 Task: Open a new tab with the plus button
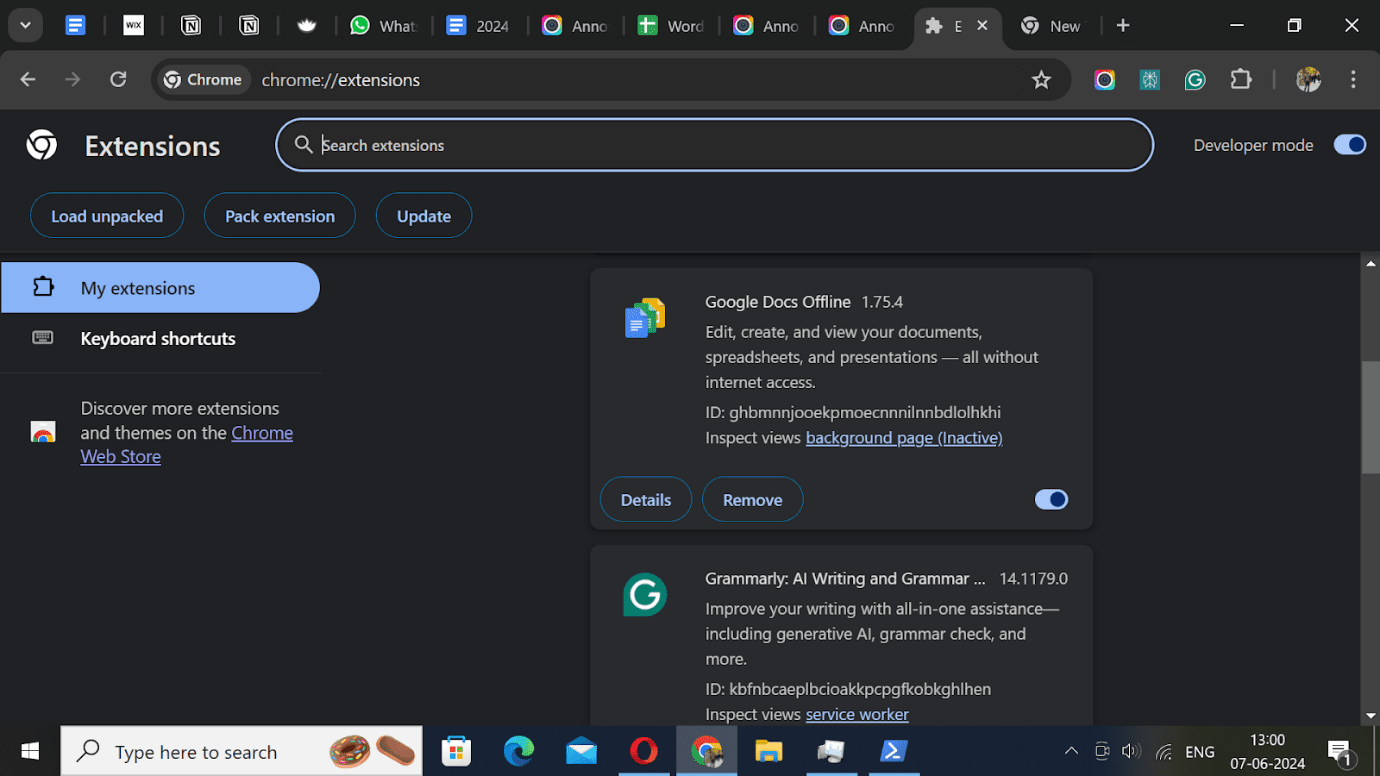[x=1122, y=25]
